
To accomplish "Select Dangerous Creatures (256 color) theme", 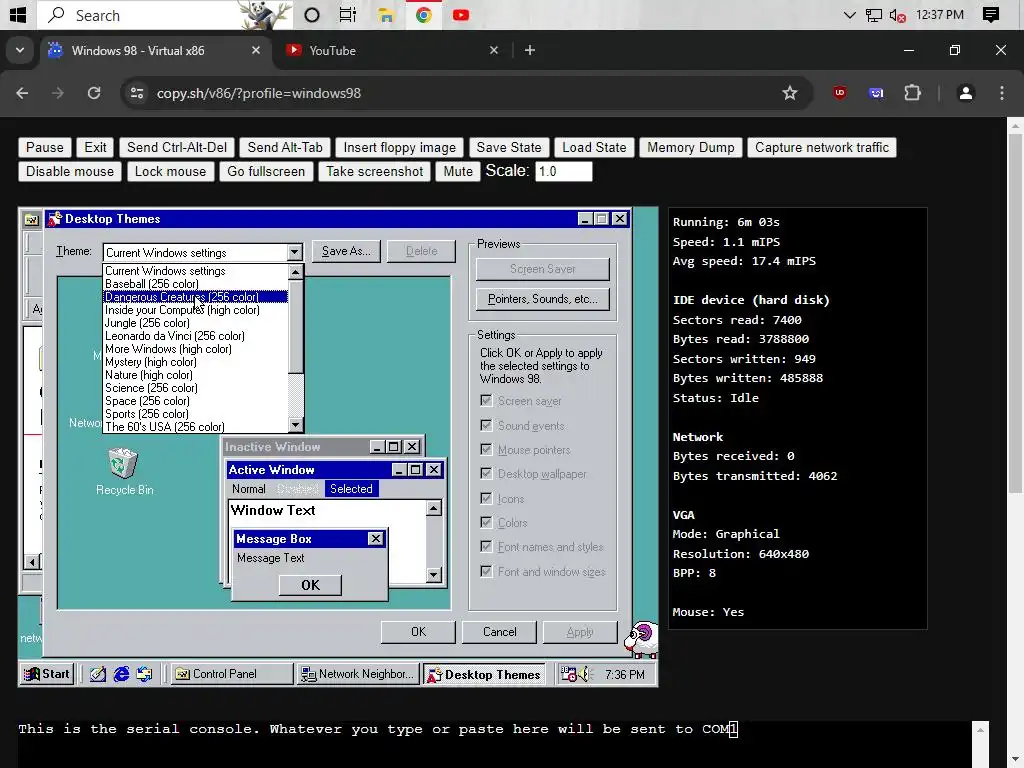I will point(196,297).
